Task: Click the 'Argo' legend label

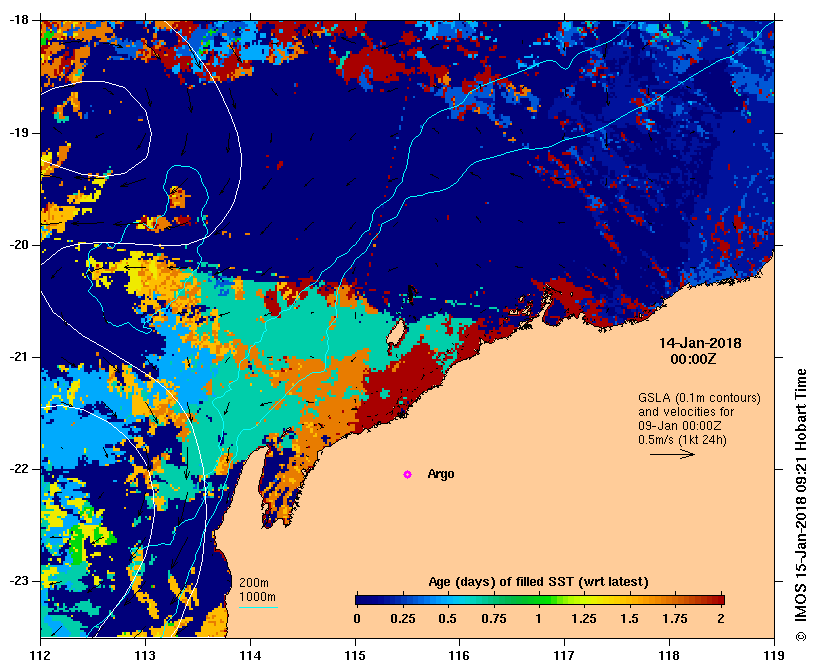Action: (441, 474)
